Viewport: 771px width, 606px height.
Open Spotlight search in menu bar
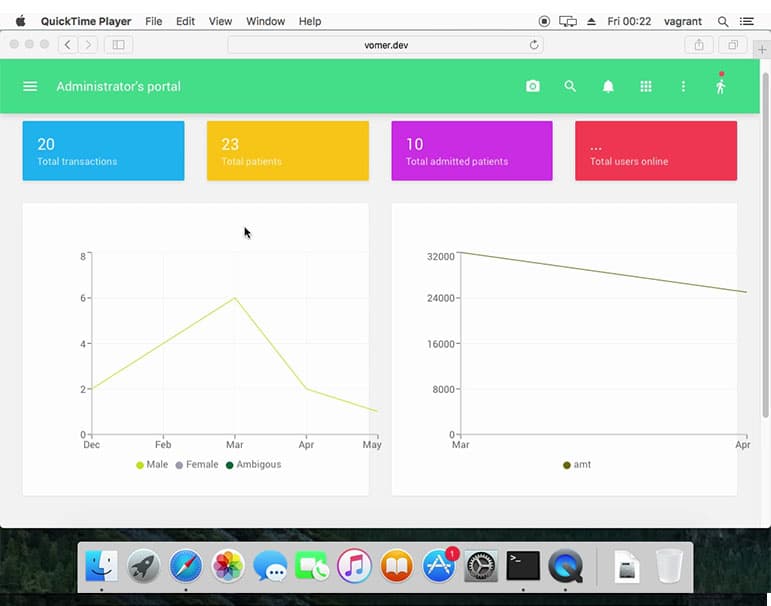click(723, 21)
